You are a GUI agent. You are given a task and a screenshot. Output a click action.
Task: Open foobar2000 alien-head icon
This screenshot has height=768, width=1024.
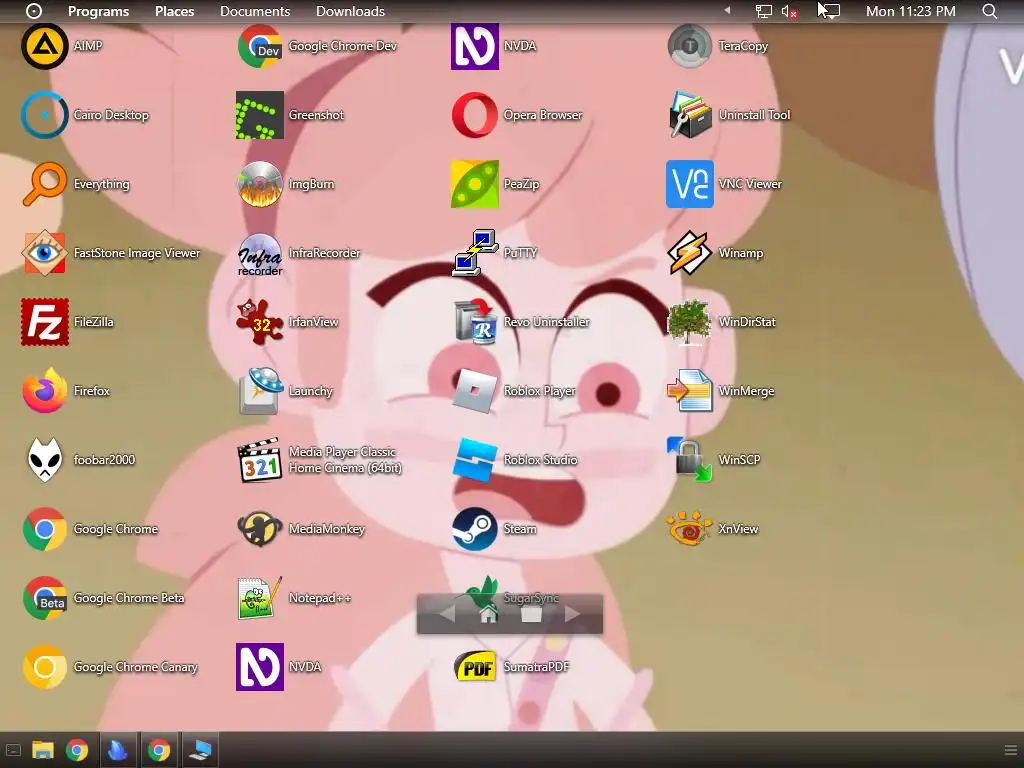coord(44,460)
